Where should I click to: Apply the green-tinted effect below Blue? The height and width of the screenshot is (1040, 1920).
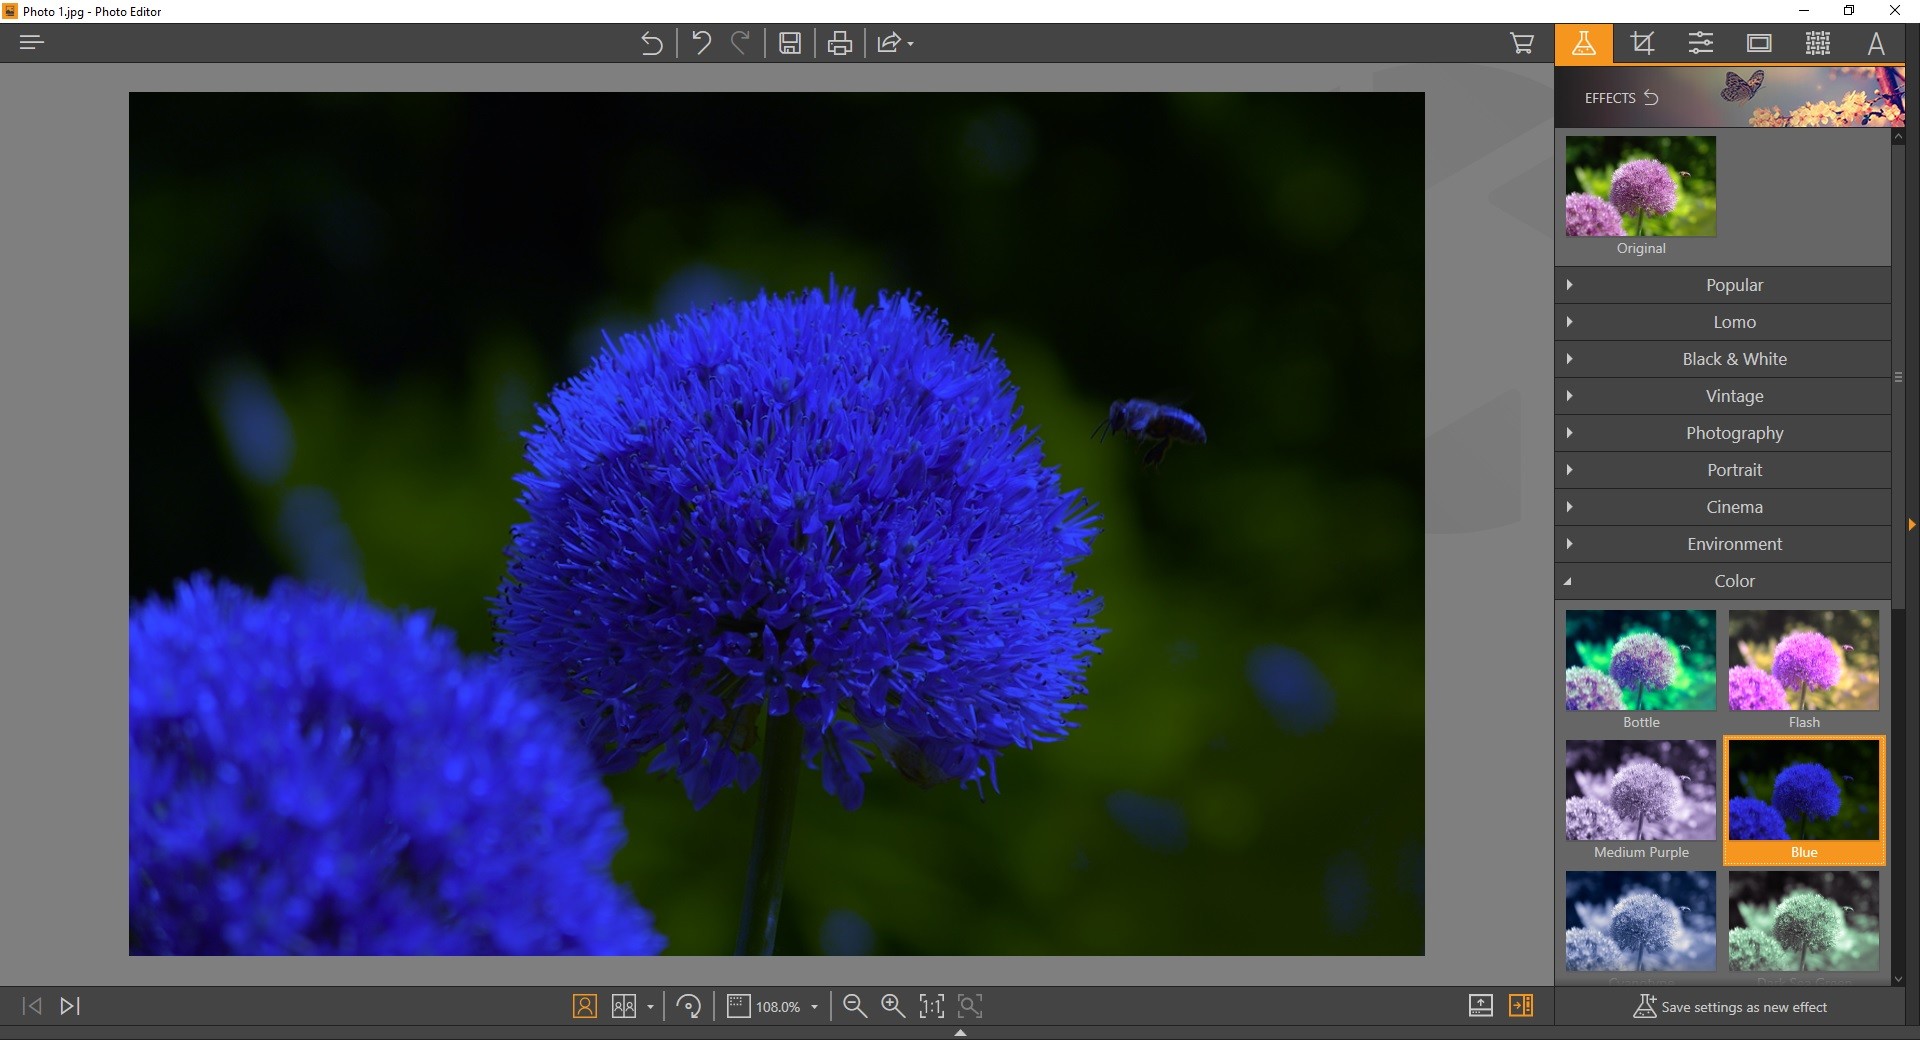[x=1804, y=921]
